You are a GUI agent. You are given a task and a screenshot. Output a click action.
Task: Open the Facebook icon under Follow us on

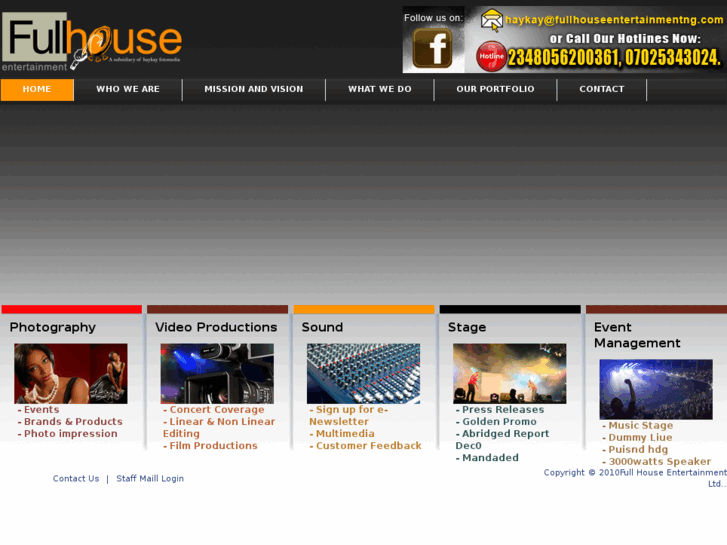pyautogui.click(x=432, y=48)
